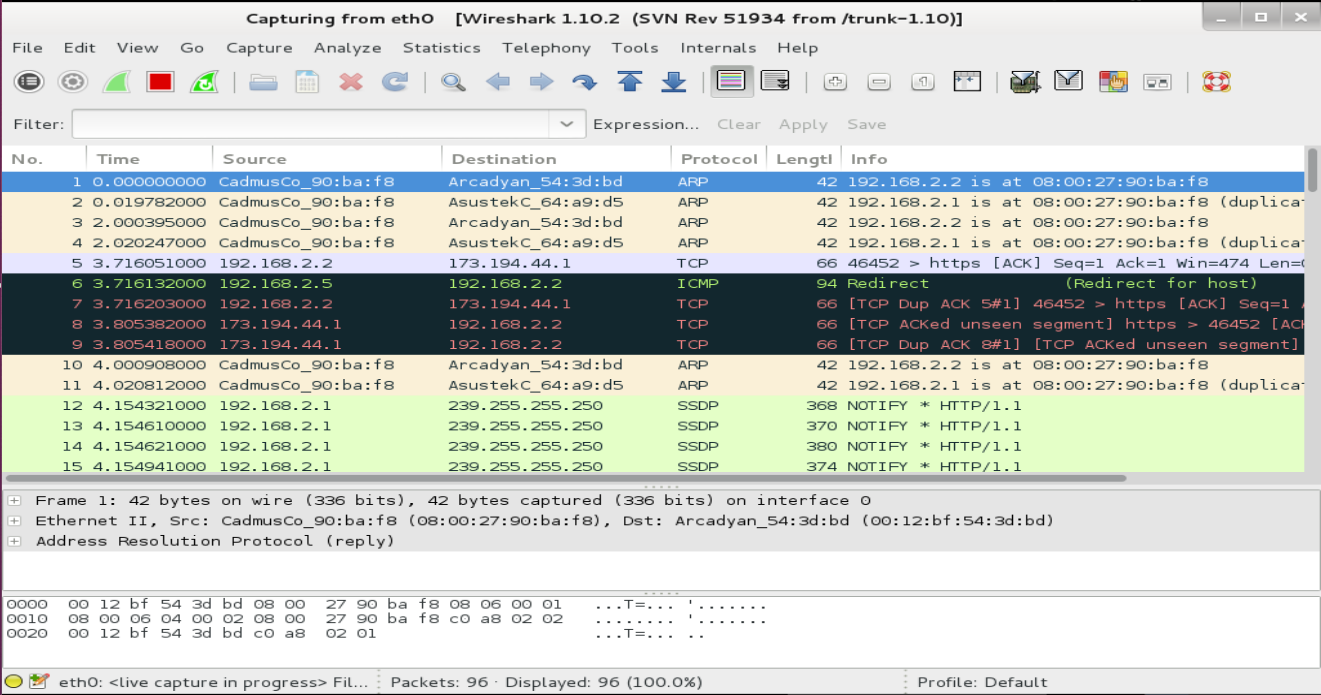This screenshot has height=695, width=1321.
Task: Sort packets by Time column header
Action: 150,159
